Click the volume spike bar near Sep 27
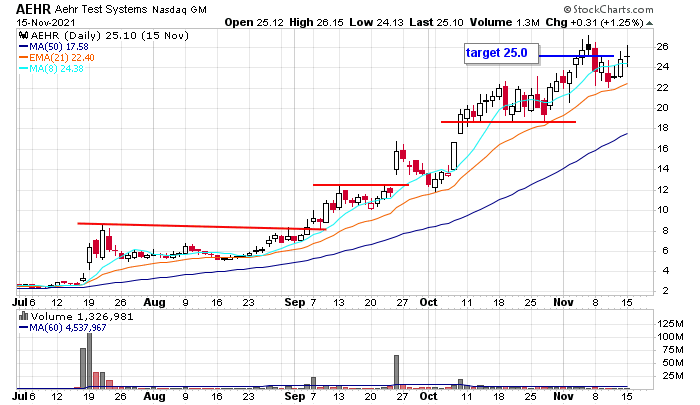Viewport: 700px width, 405px height. tap(396, 371)
